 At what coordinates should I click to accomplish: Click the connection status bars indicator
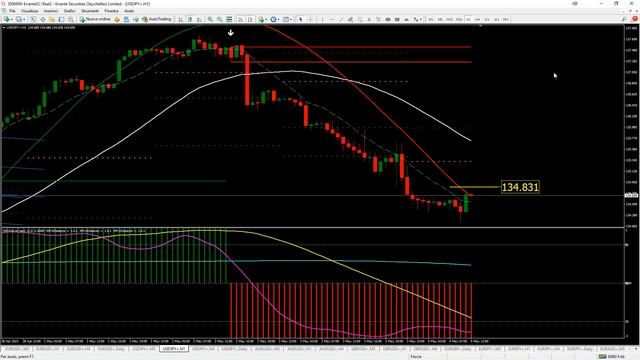(602, 357)
